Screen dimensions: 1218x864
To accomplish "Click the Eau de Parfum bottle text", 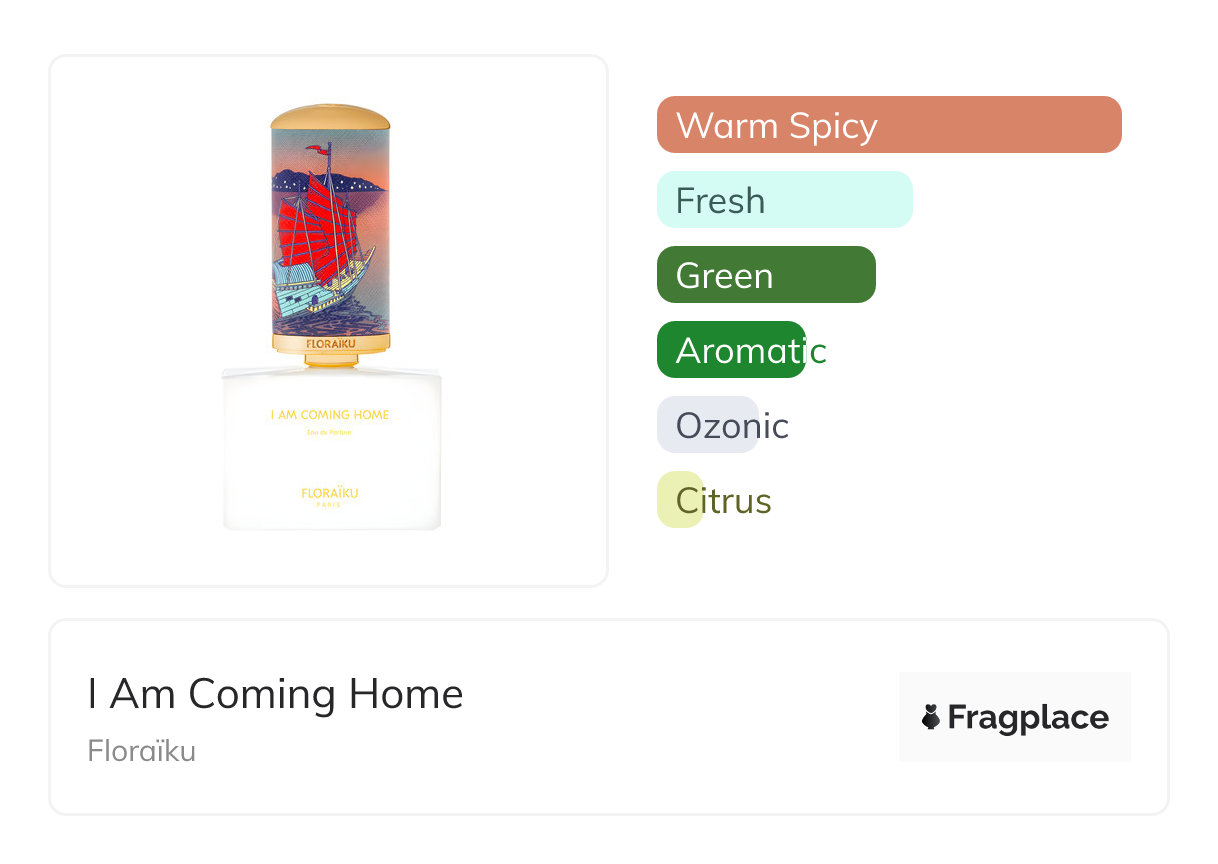I will (x=330, y=432).
